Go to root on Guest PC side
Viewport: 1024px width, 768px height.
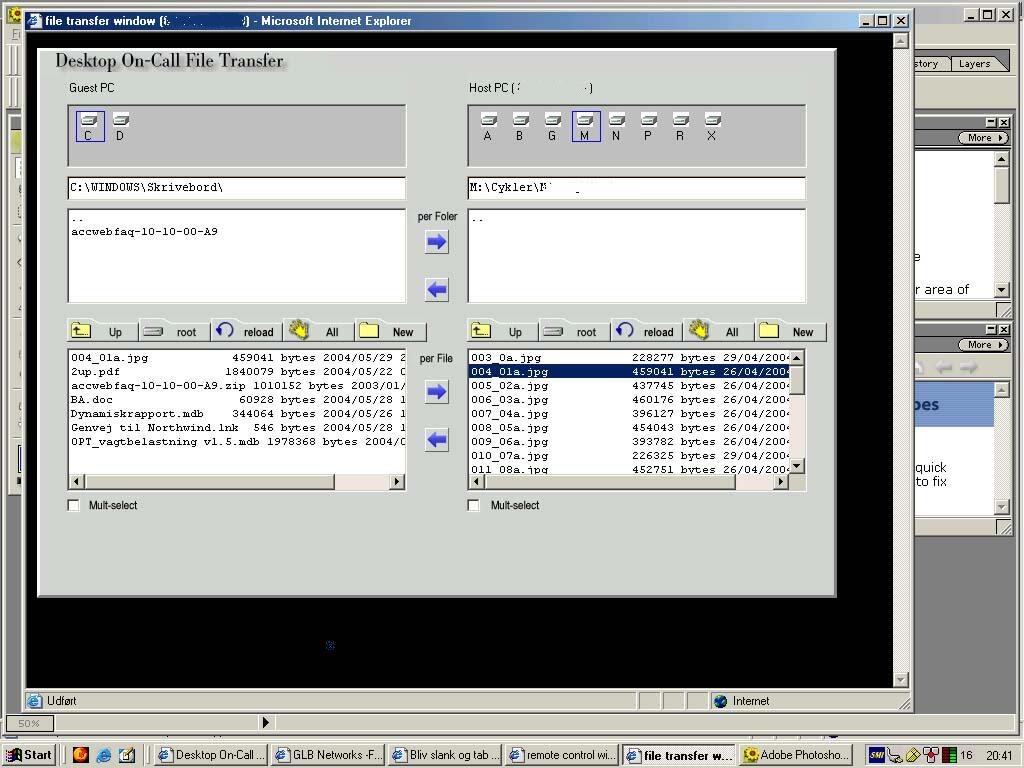point(174,331)
